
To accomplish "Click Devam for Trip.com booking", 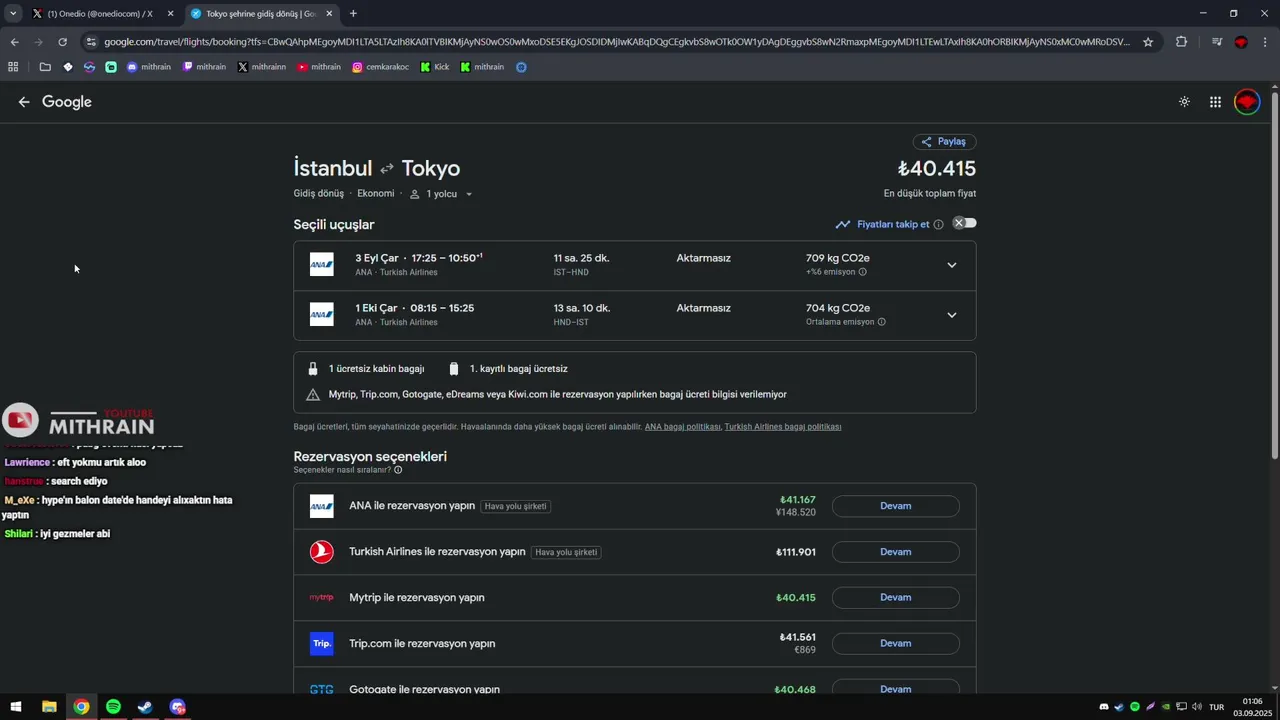I will (895, 644).
